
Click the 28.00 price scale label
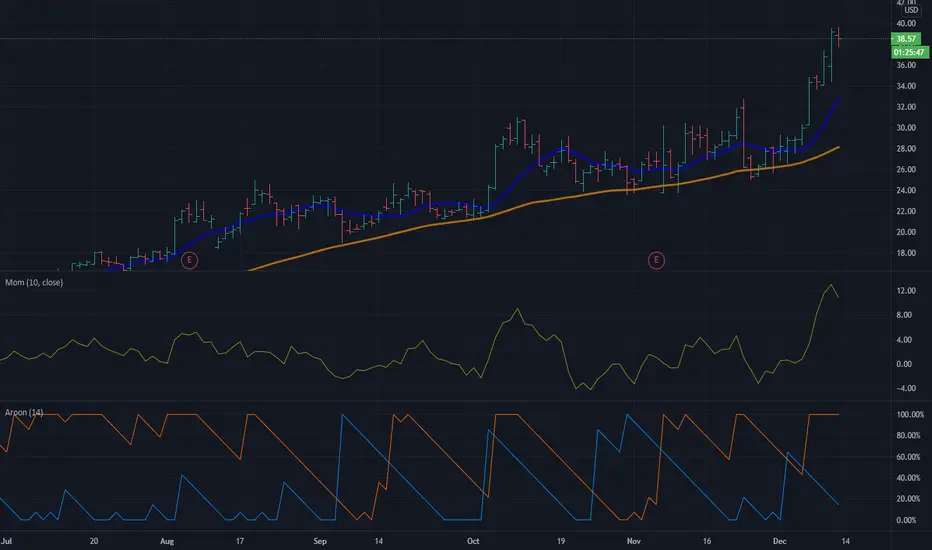point(906,149)
